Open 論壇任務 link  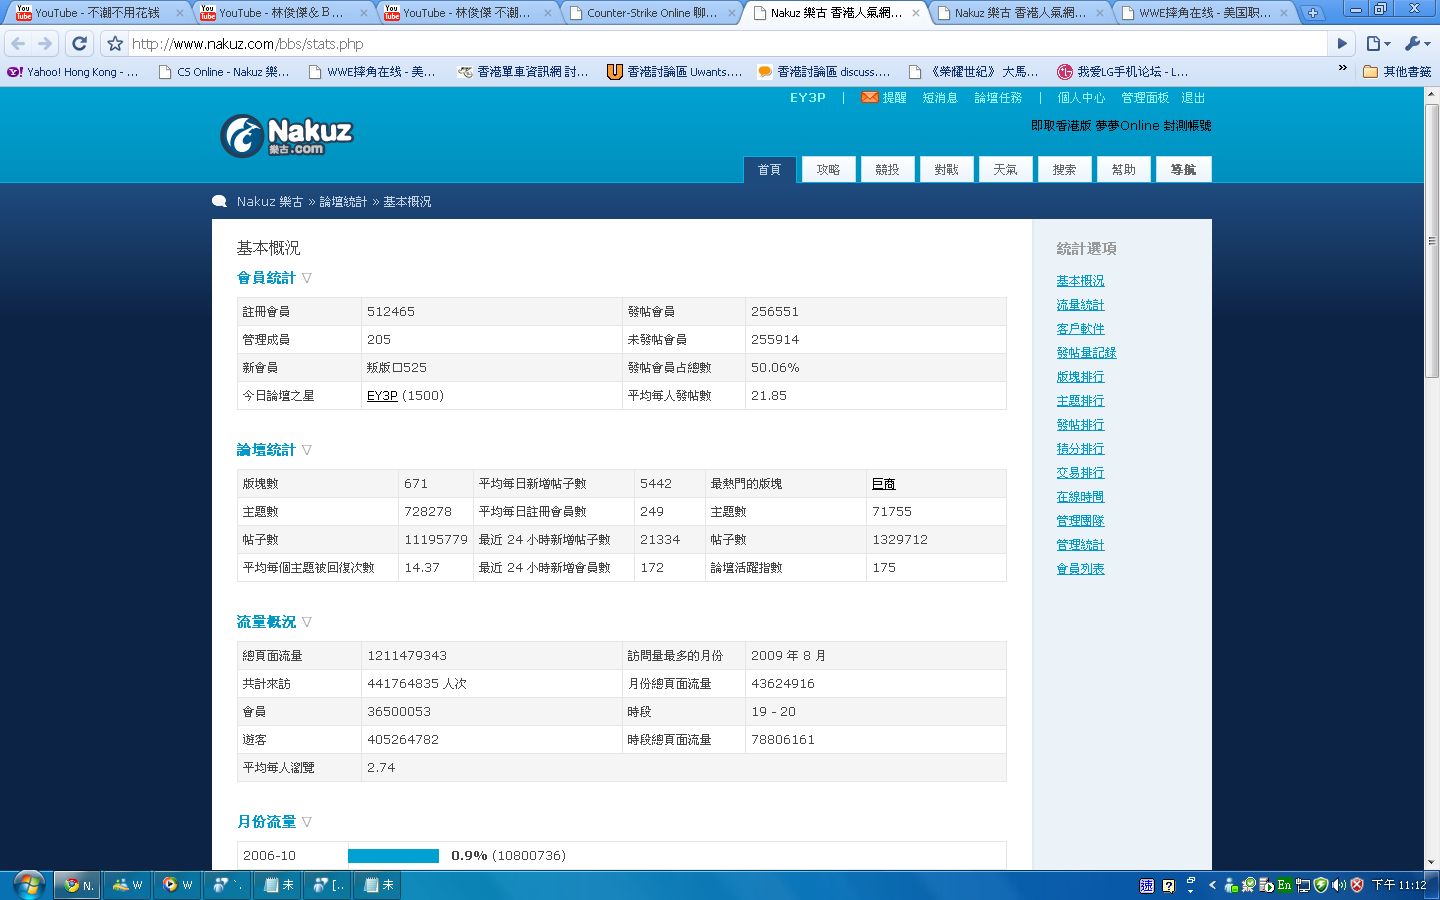point(998,98)
